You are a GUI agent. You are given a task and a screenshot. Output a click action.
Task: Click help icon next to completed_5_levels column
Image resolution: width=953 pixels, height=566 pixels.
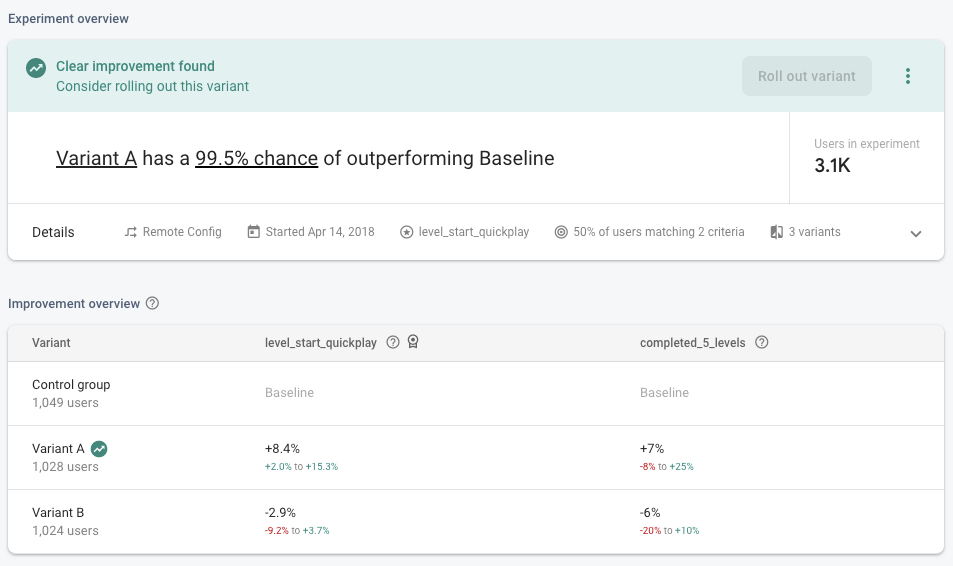click(x=762, y=342)
